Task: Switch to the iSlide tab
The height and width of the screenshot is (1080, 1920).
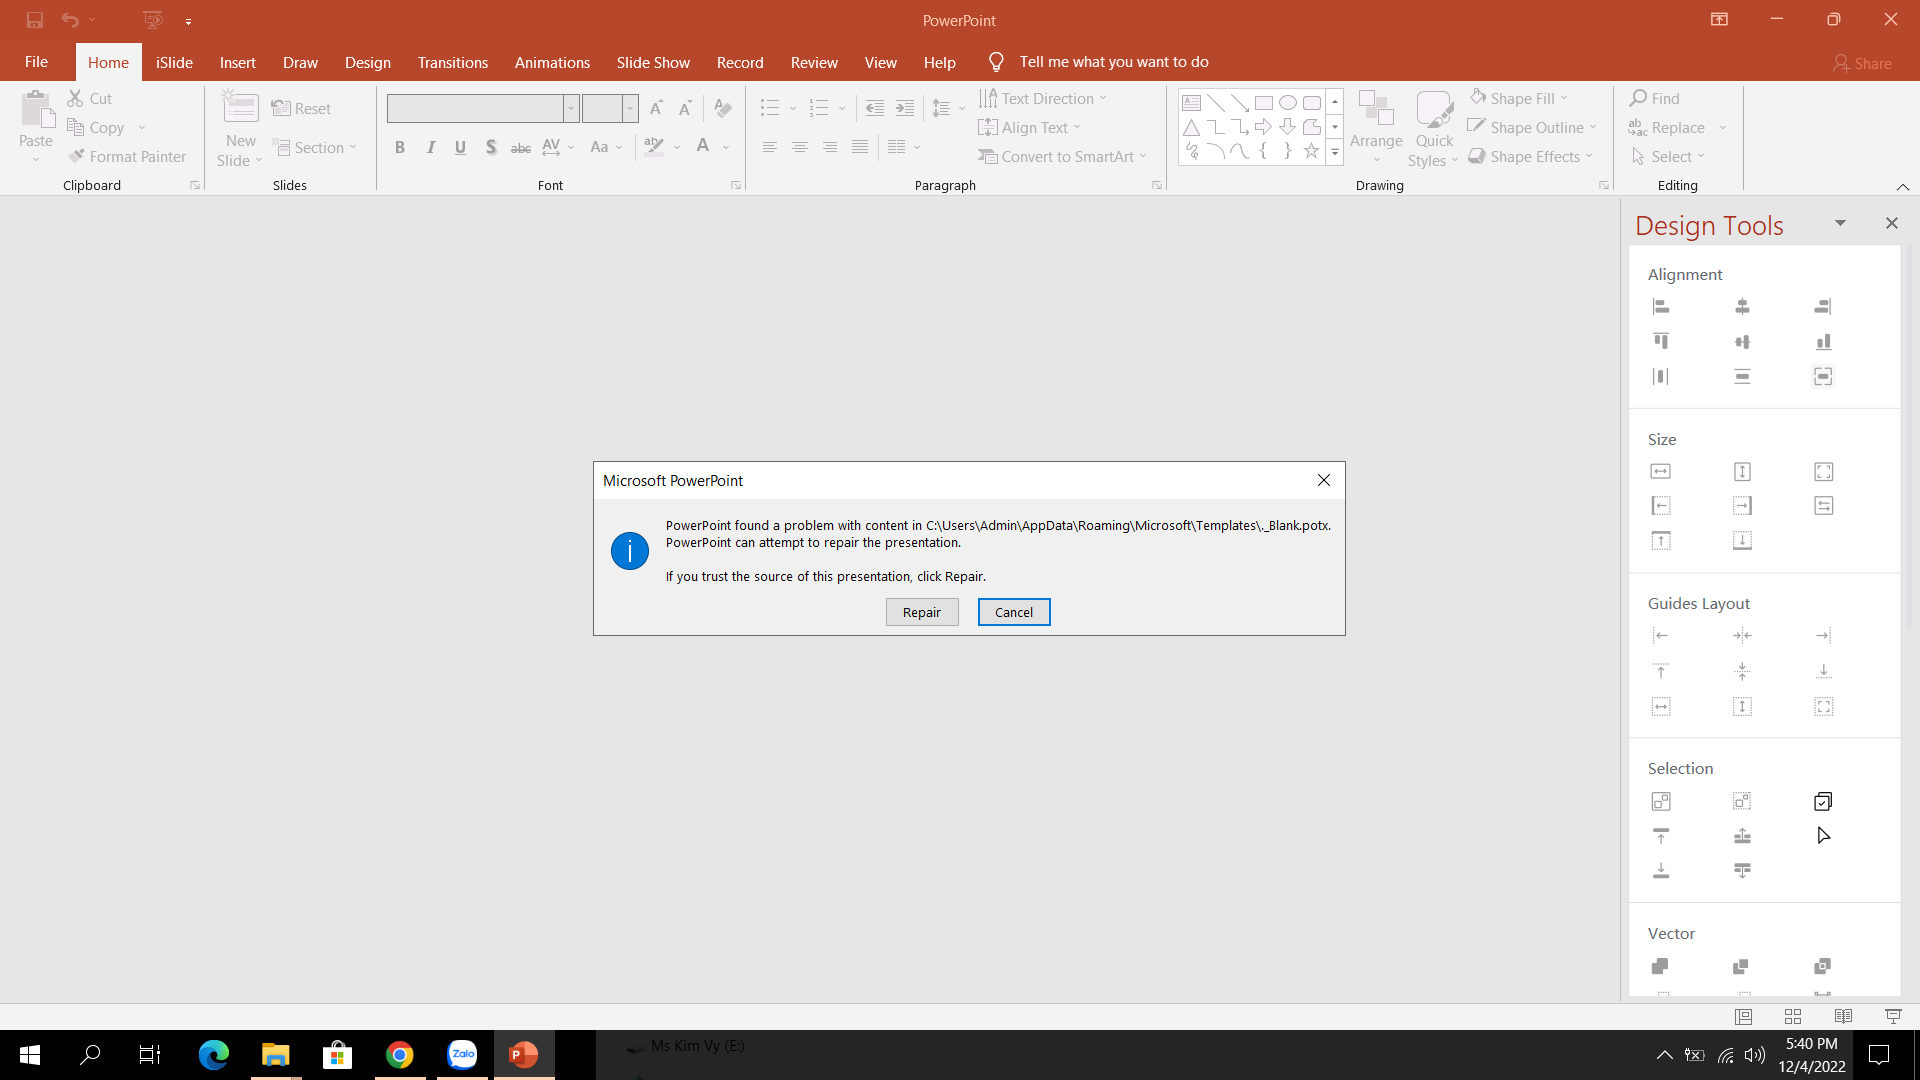Action: [x=174, y=62]
